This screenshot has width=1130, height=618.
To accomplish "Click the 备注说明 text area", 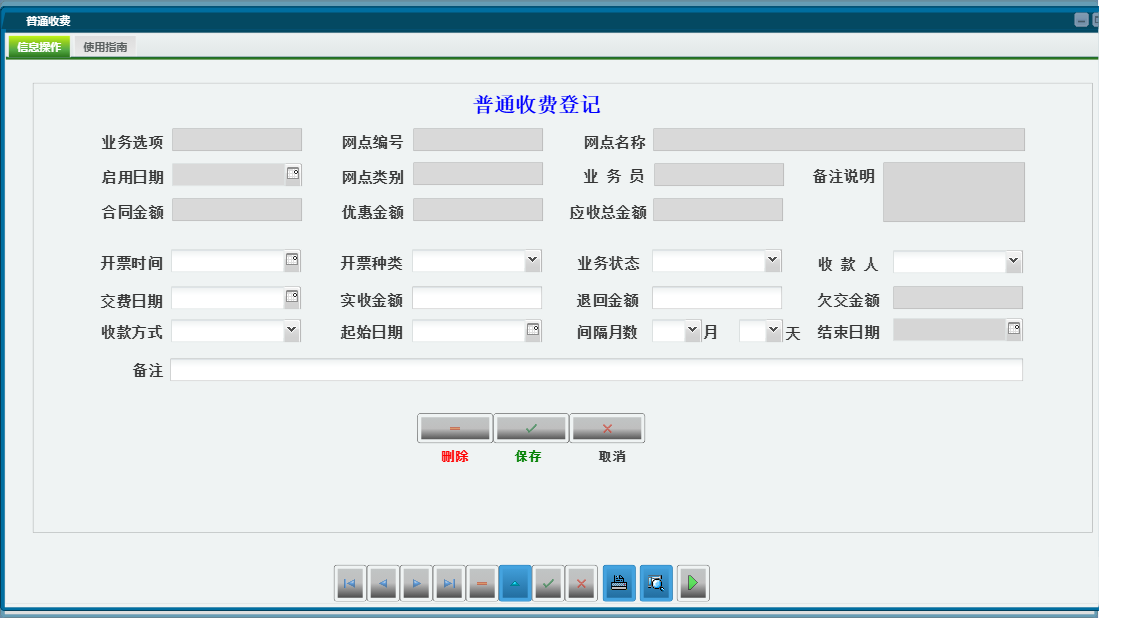I will coord(954,192).
